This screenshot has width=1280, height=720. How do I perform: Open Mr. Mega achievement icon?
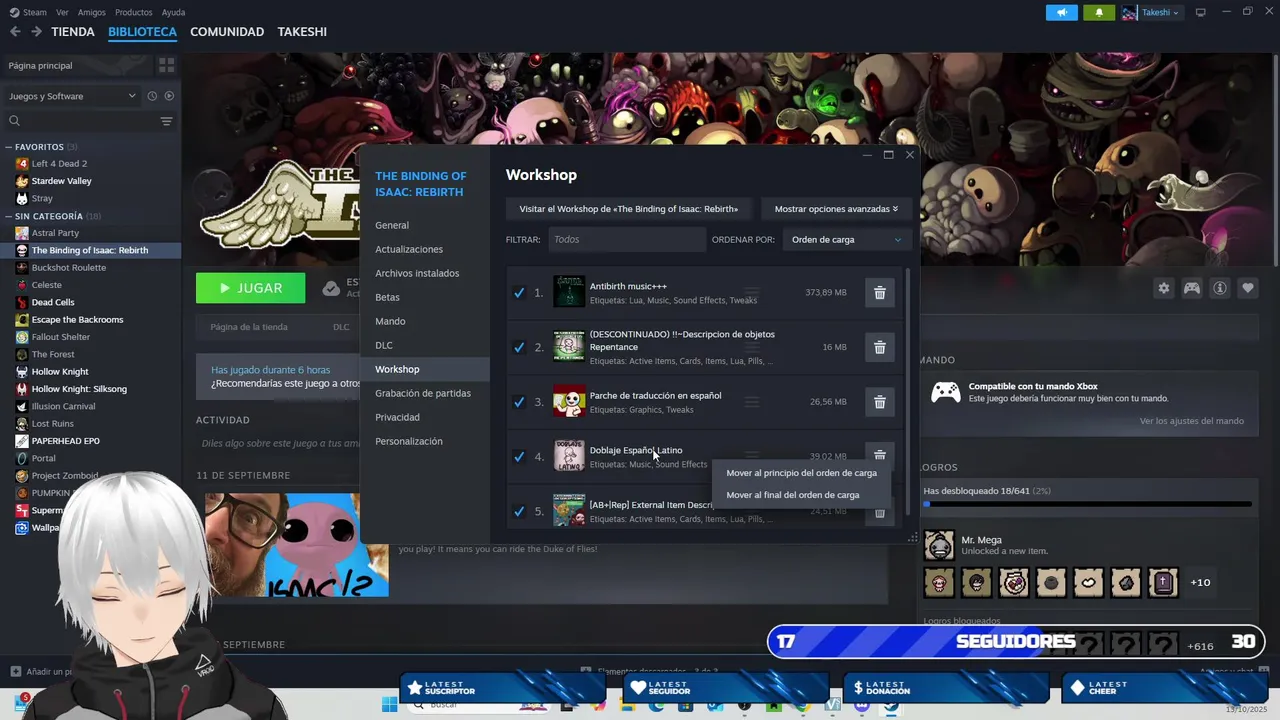click(x=939, y=545)
